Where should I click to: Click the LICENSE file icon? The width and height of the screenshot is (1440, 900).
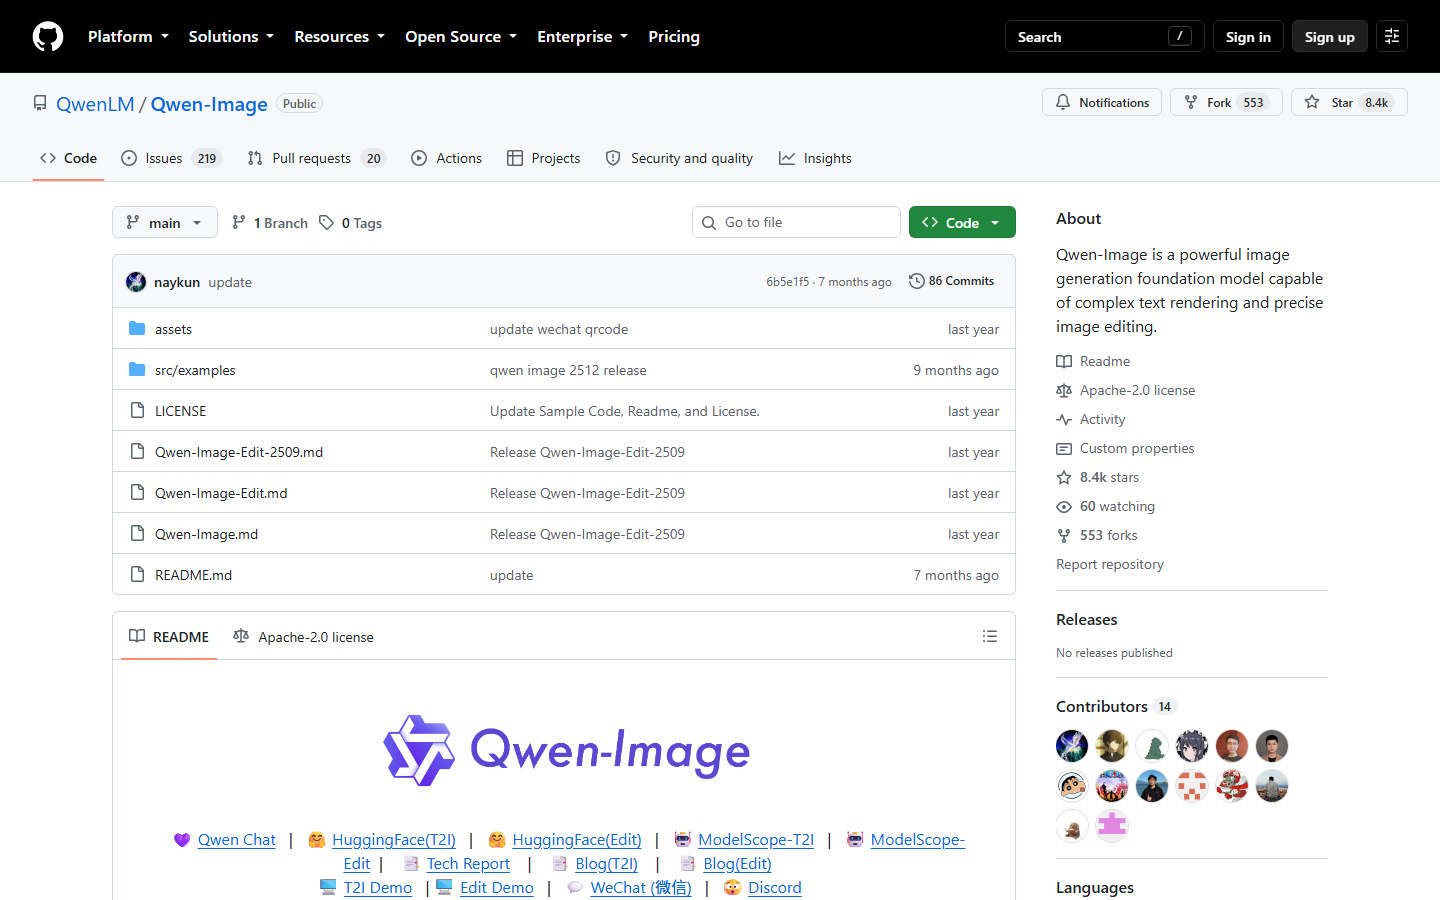pos(137,411)
